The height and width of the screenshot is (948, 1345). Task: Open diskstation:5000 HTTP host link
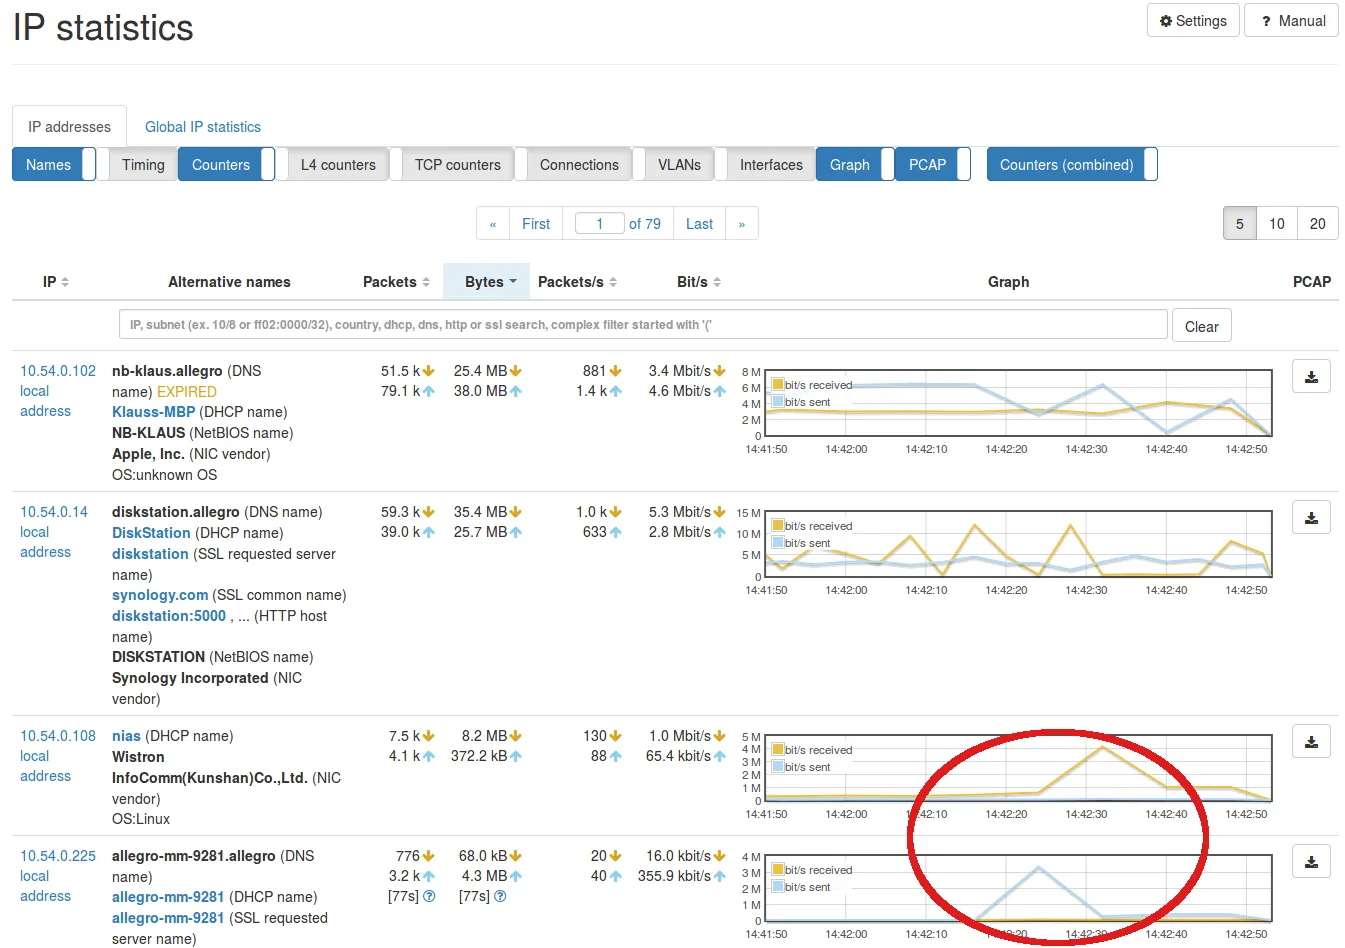[x=169, y=616]
